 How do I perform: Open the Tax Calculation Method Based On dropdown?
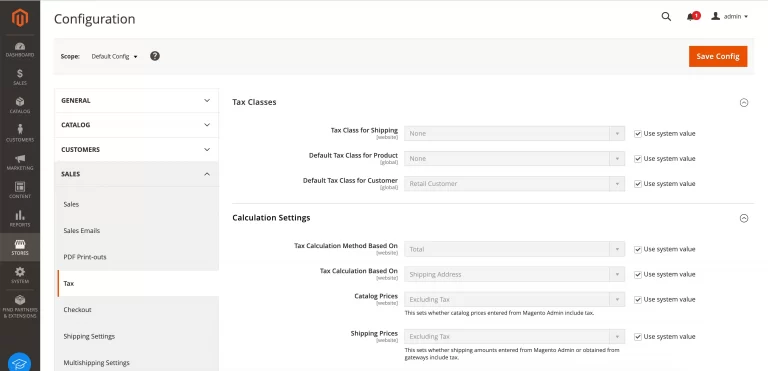pyautogui.click(x=514, y=249)
